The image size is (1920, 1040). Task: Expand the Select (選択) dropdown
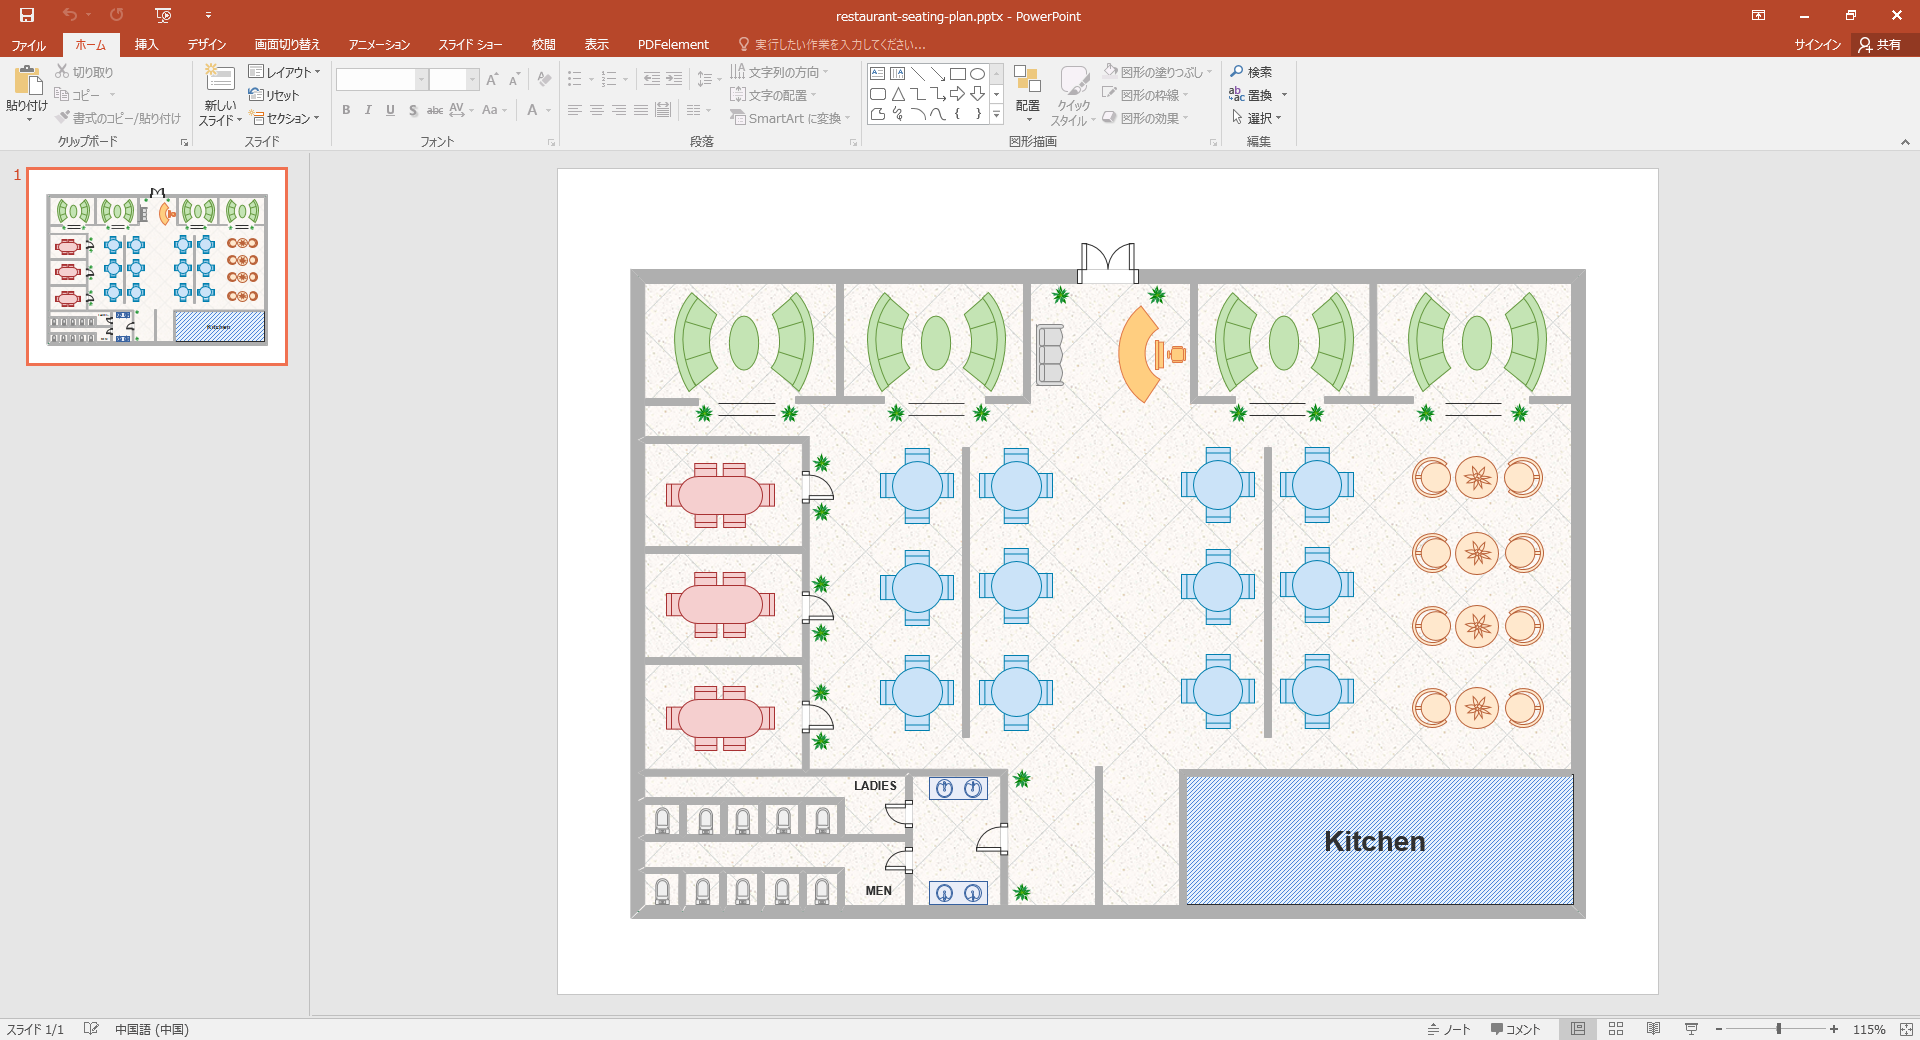(x=1256, y=118)
